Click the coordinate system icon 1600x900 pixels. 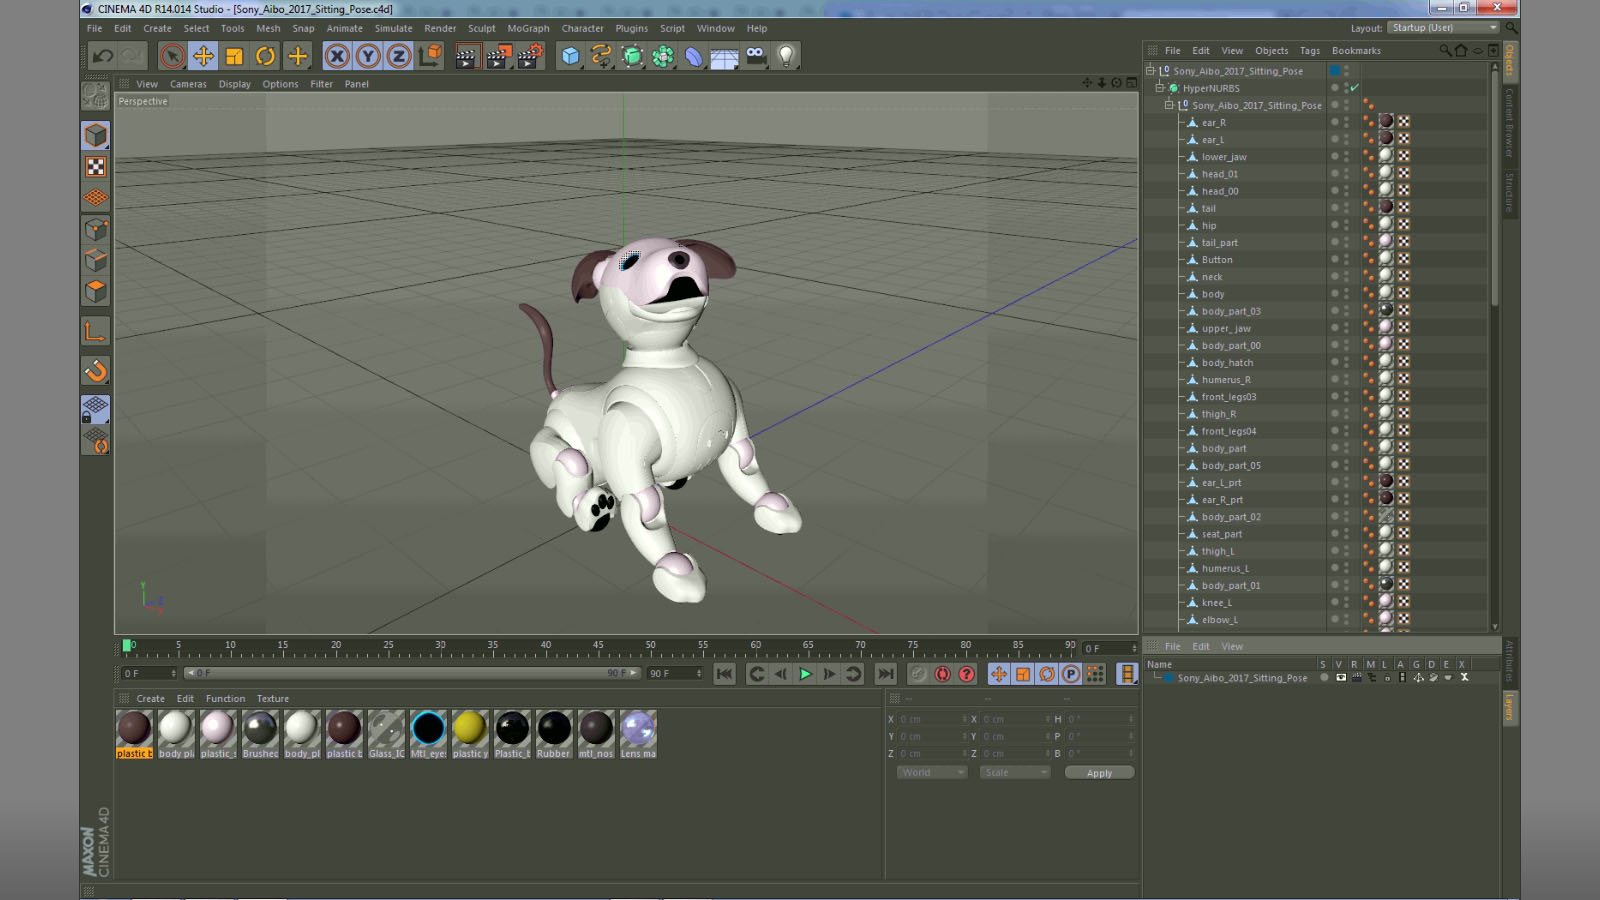[x=430, y=56]
